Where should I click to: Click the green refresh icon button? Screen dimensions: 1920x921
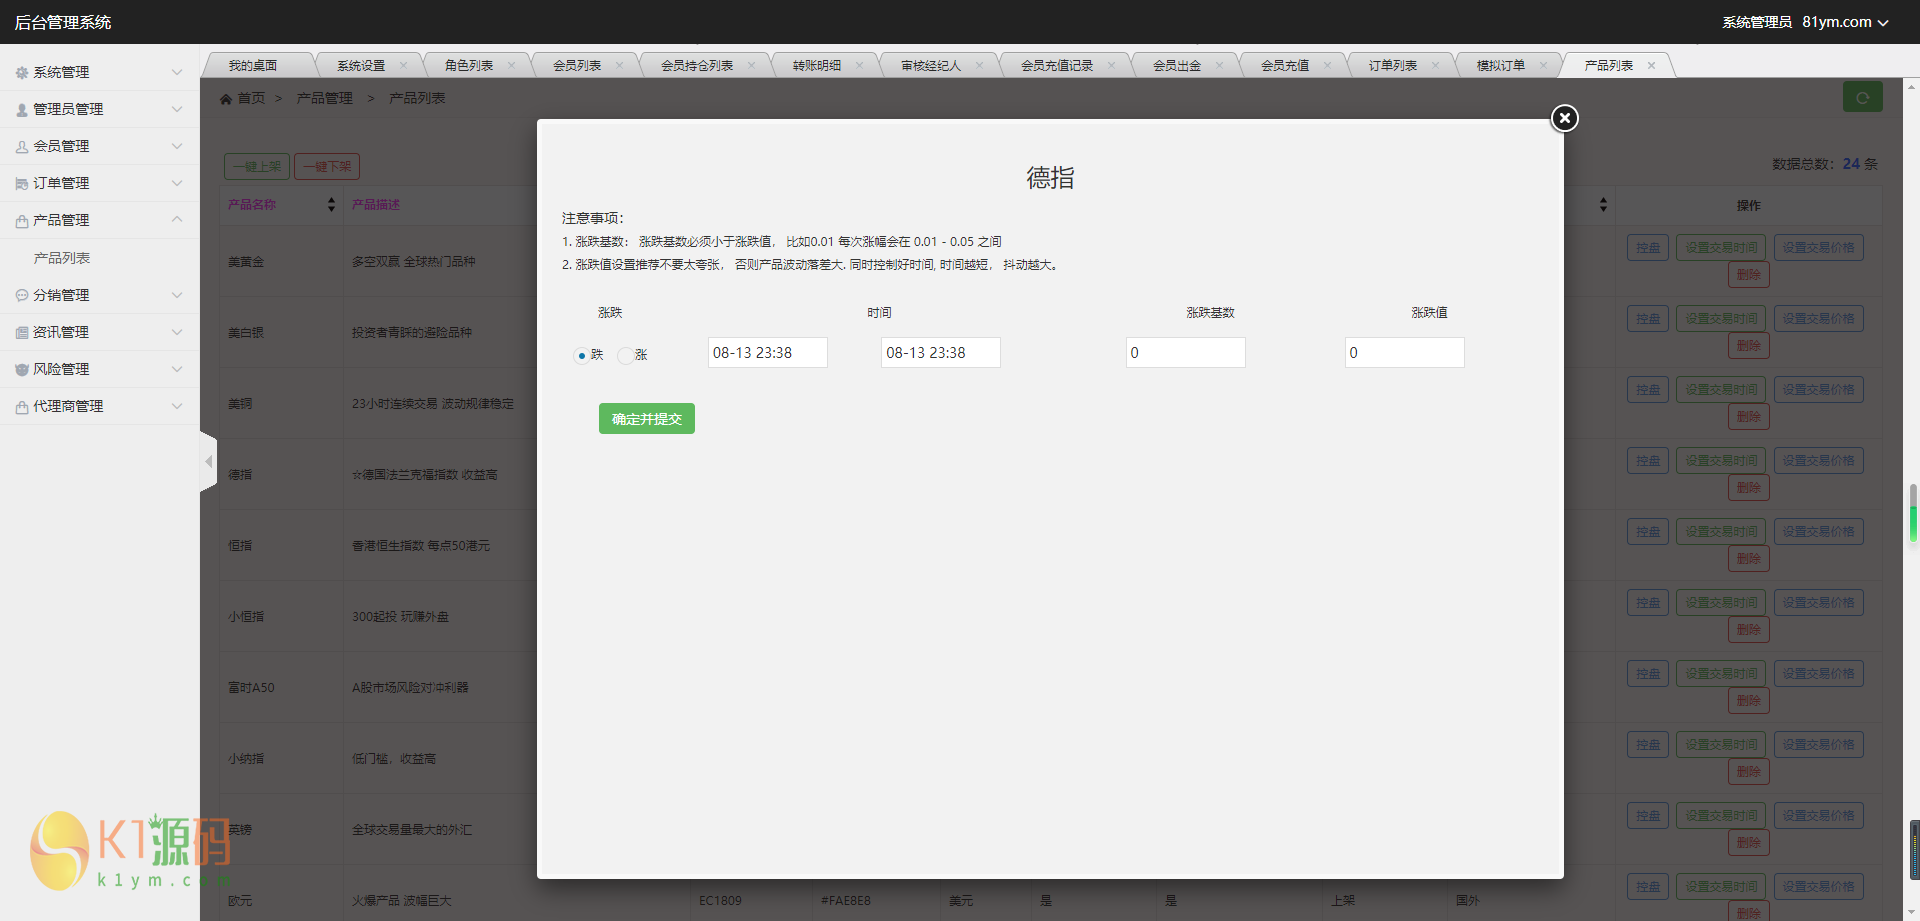pyautogui.click(x=1862, y=97)
